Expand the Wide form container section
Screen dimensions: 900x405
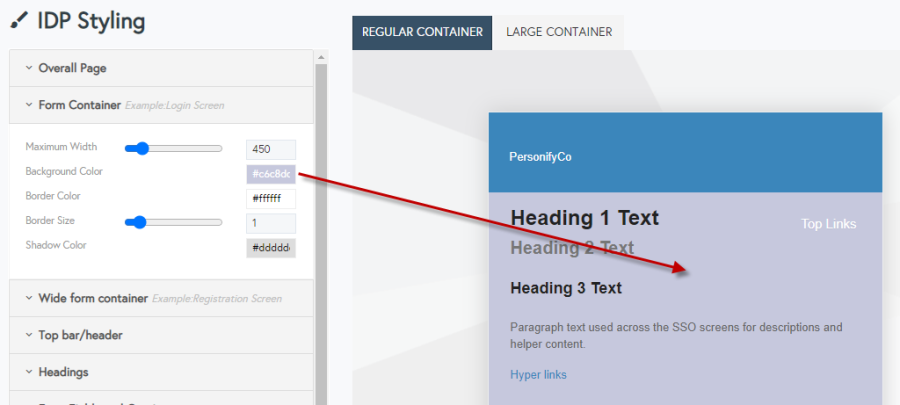coord(161,298)
